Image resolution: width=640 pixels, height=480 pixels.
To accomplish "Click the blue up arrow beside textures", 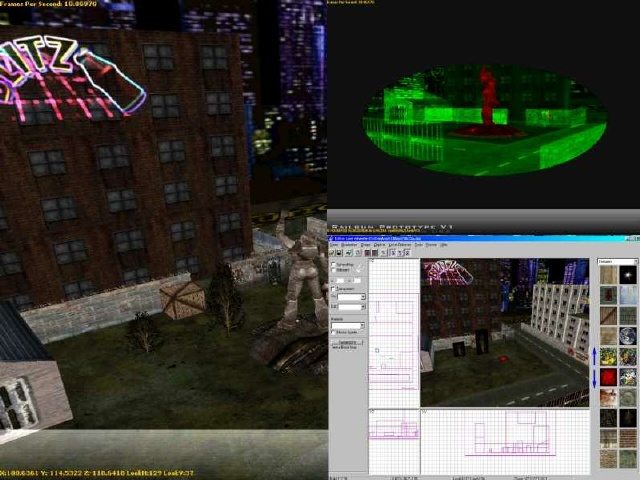I will click(x=594, y=356).
